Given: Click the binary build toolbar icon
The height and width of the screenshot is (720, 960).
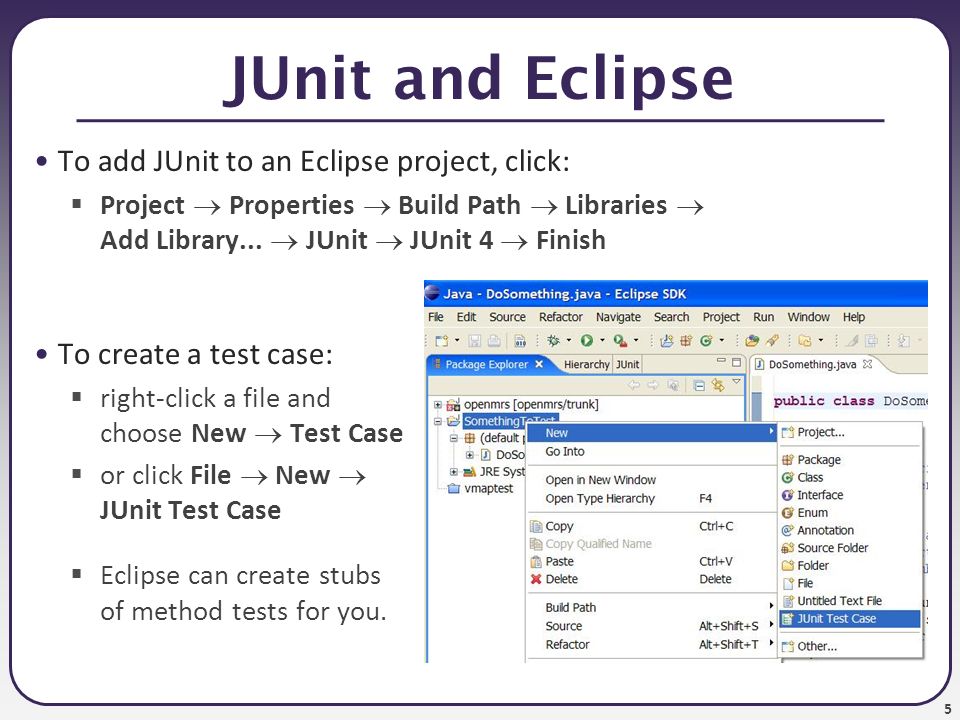Looking at the screenshot, I should click(x=520, y=341).
